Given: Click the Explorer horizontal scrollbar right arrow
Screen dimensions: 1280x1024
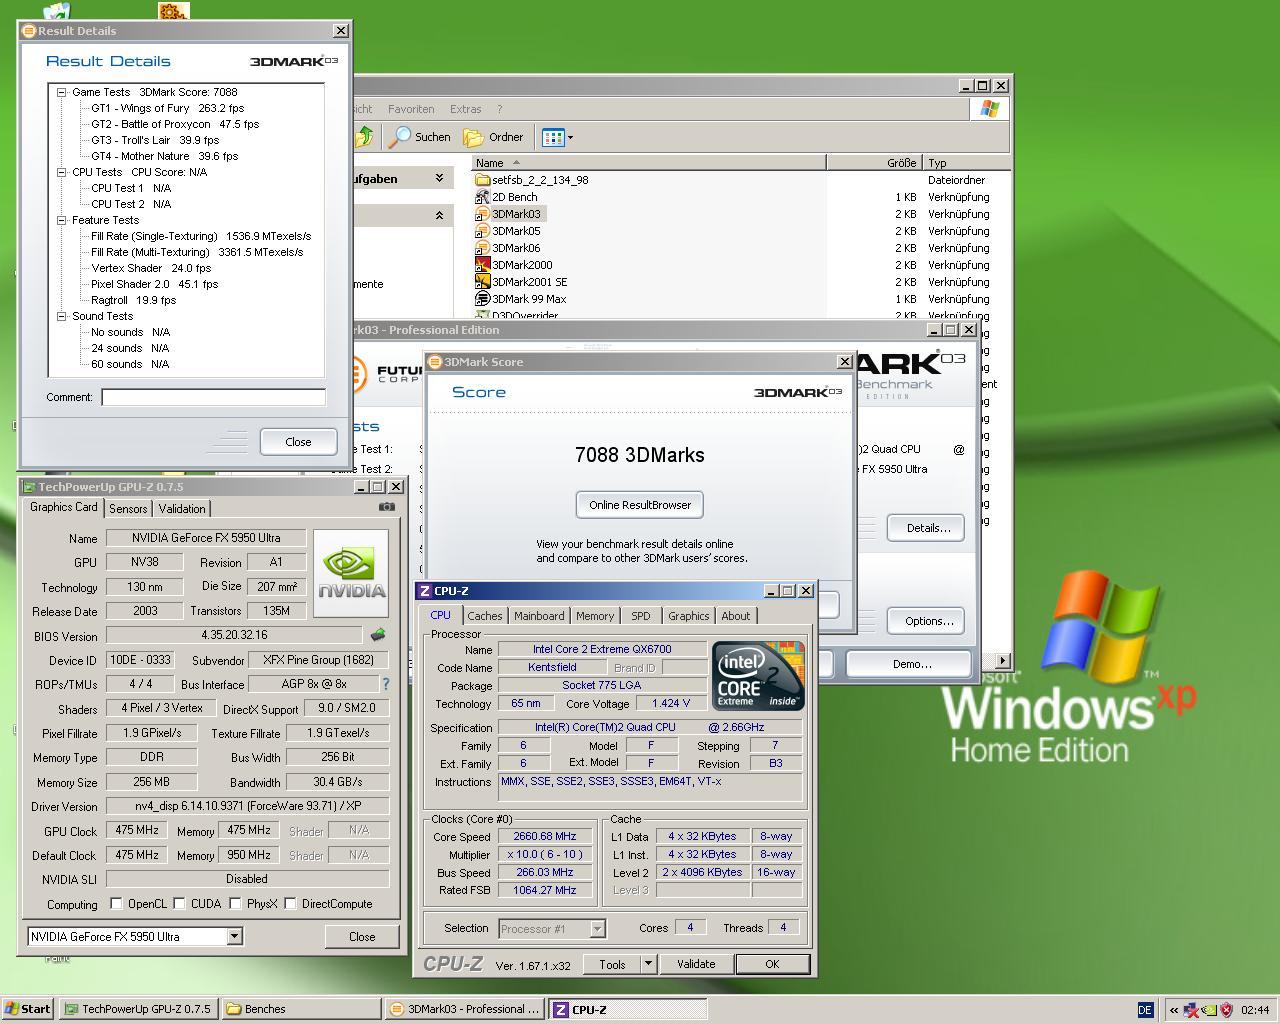Looking at the screenshot, I should coord(1002,660).
